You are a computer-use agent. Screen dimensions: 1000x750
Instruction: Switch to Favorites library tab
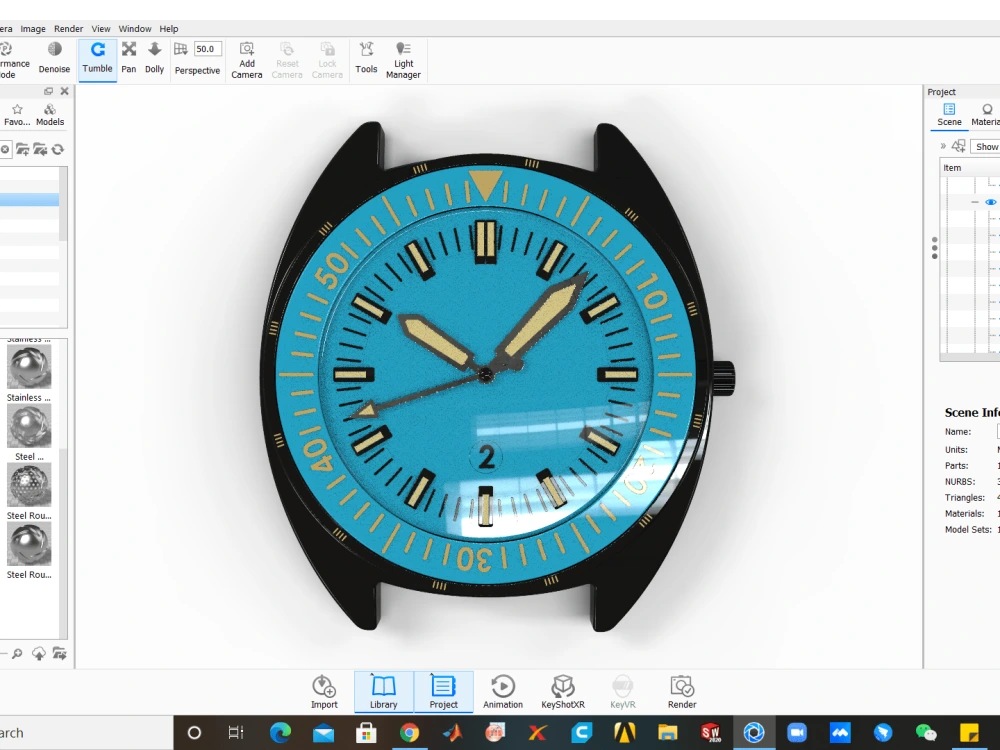coord(17,115)
